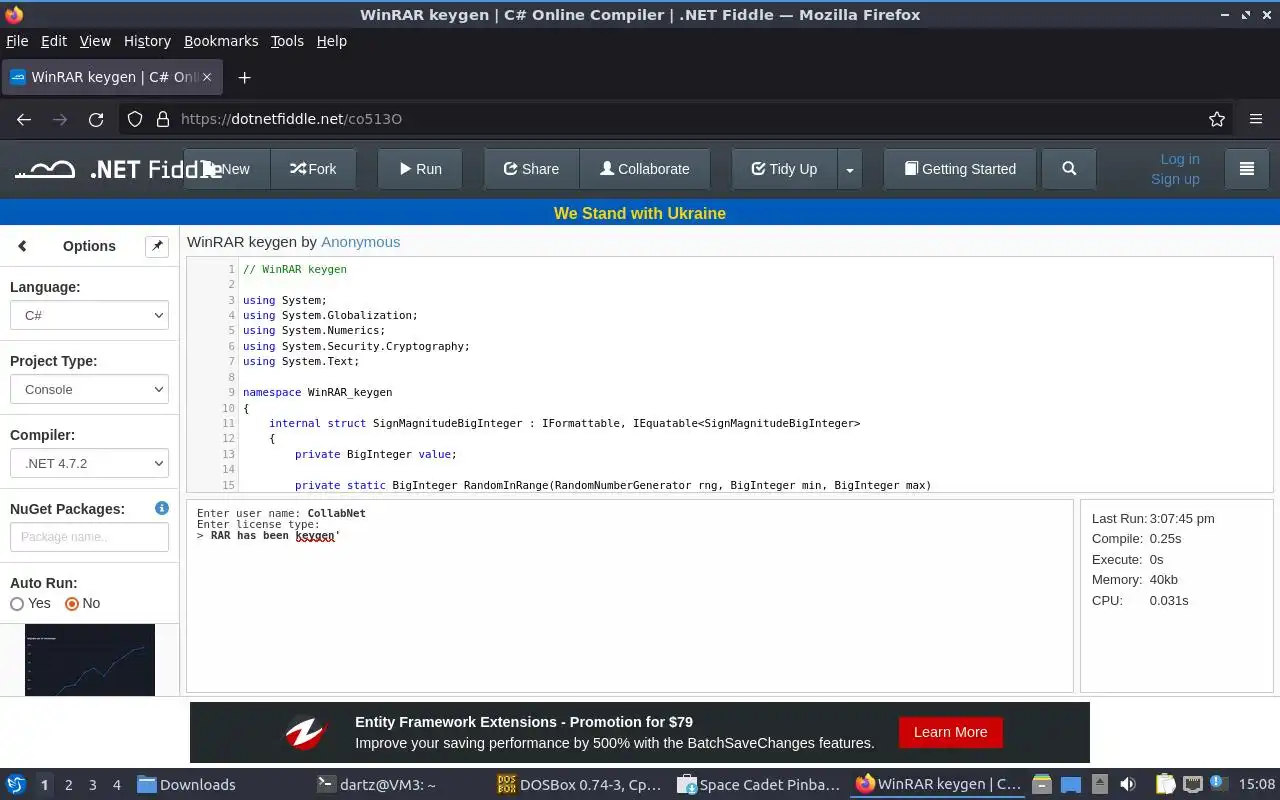Click the Tidy Up button
Image resolution: width=1280 pixels, height=800 pixels.
785,169
